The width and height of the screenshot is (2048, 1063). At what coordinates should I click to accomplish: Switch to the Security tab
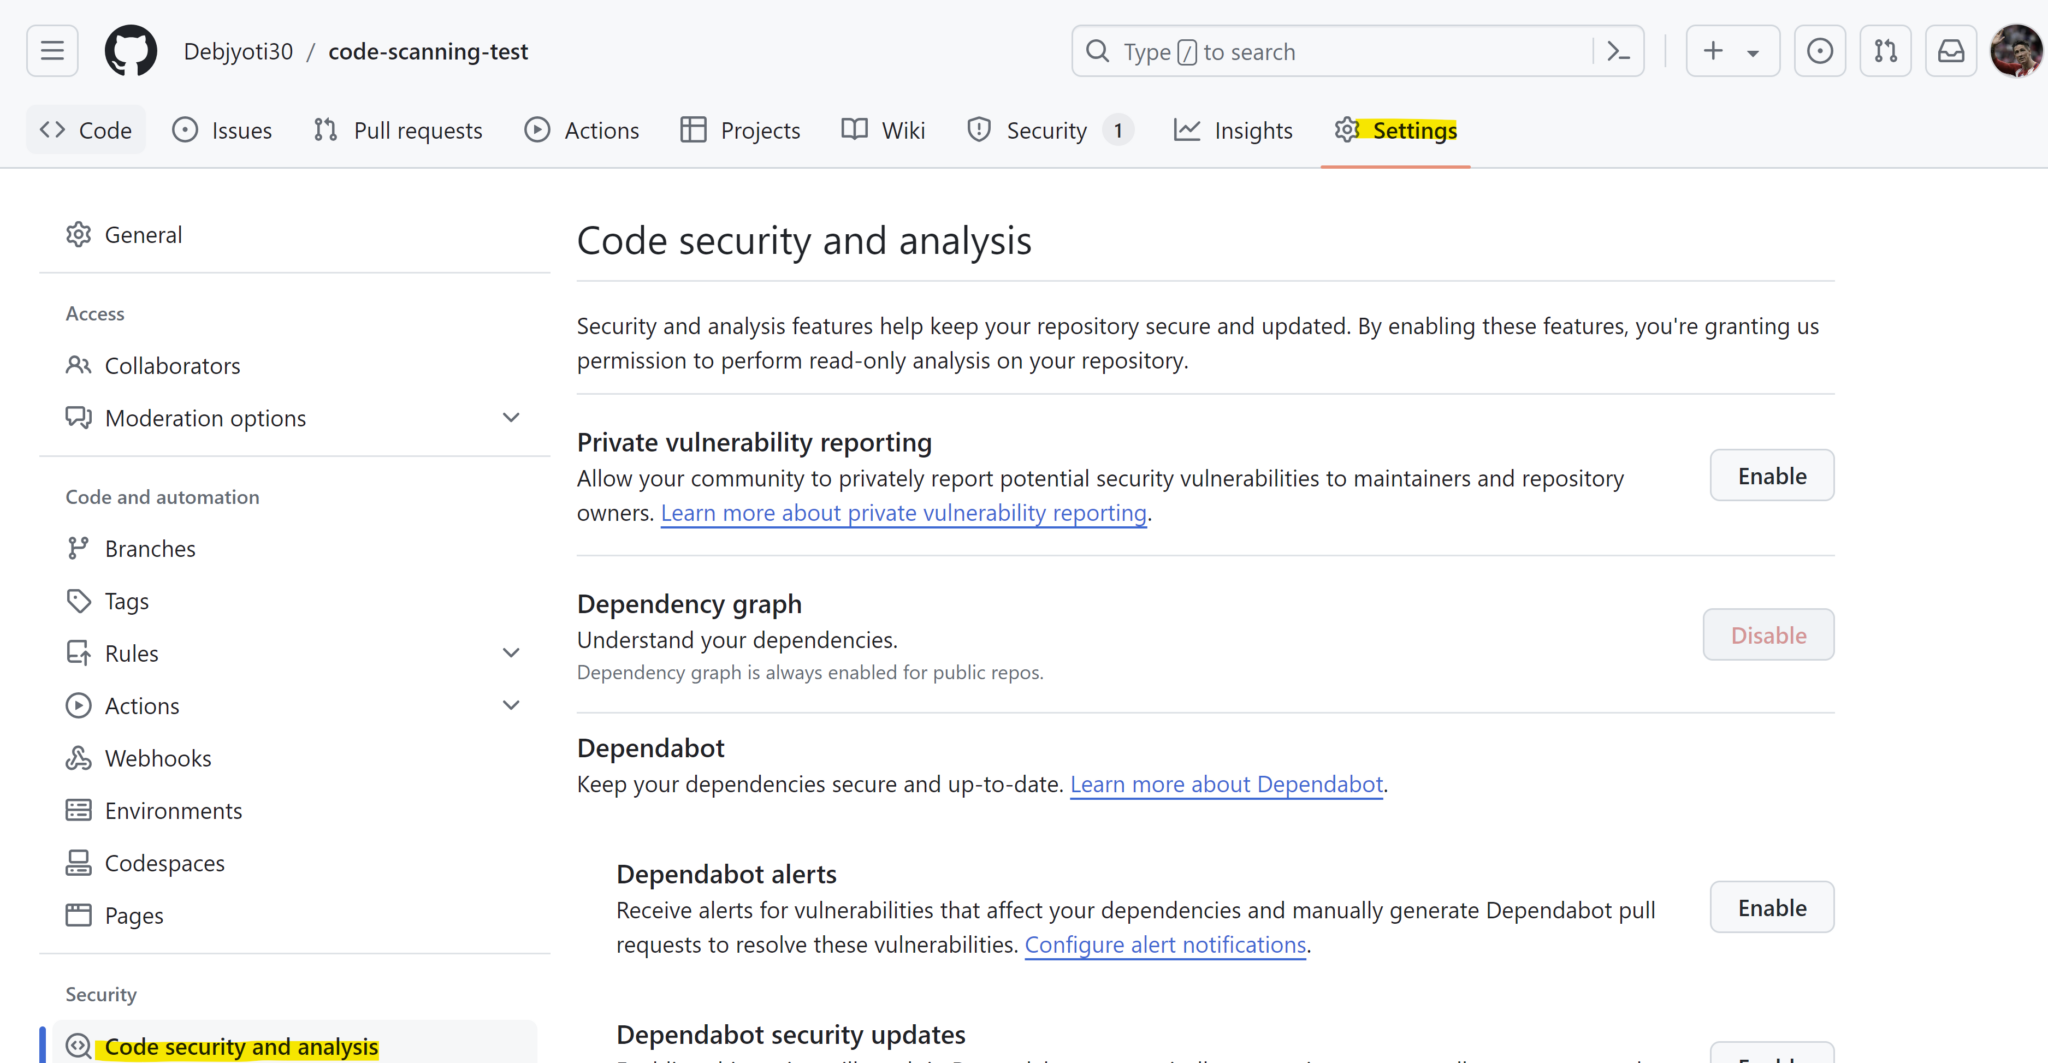point(1045,131)
